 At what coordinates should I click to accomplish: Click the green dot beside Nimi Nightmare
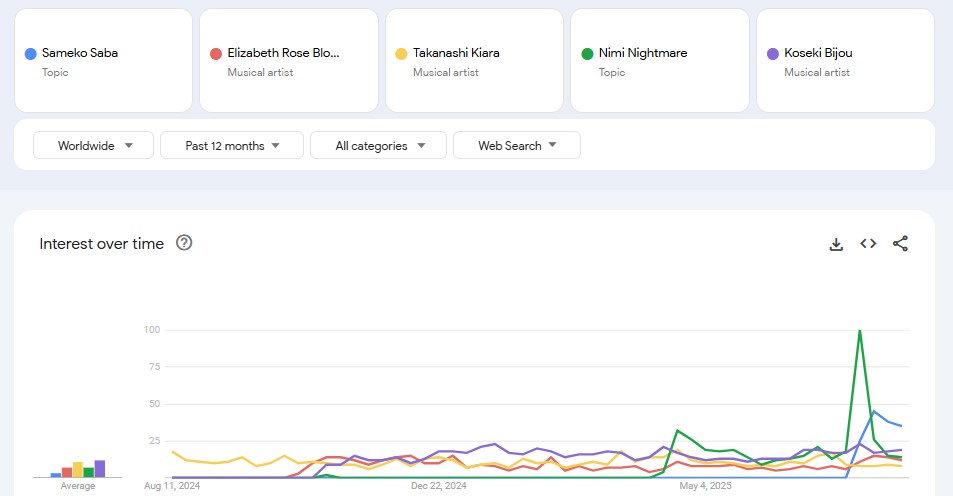587,53
